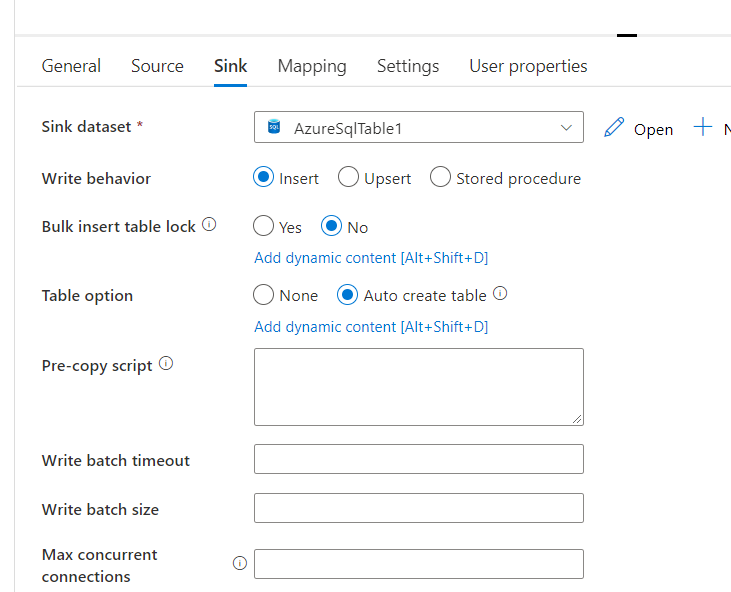
Task: Click the pencil edit icon beside Open
Action: click(x=614, y=127)
